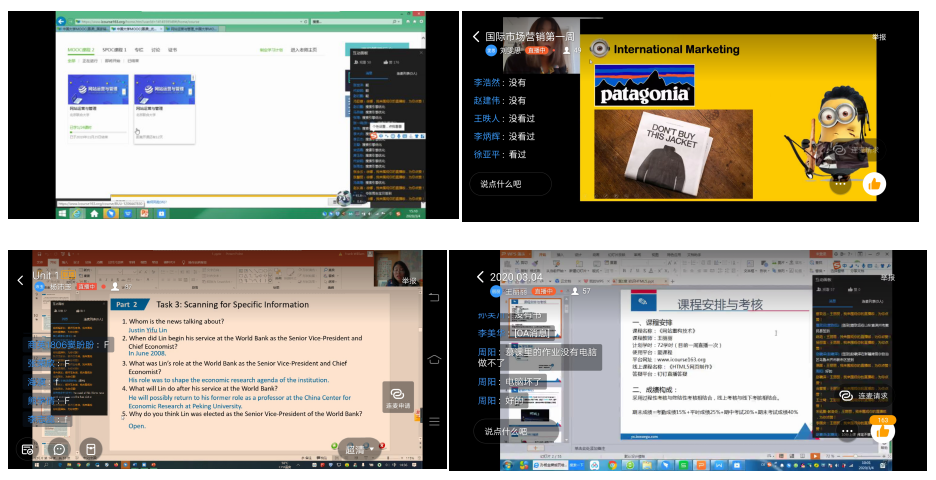Click the 连麦请求 button in the 2020.03.04 stream

coord(864,395)
